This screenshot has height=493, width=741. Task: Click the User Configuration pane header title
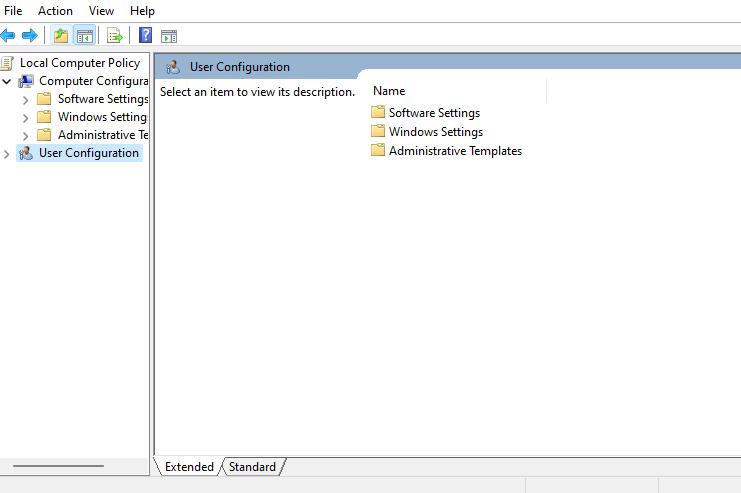240,67
